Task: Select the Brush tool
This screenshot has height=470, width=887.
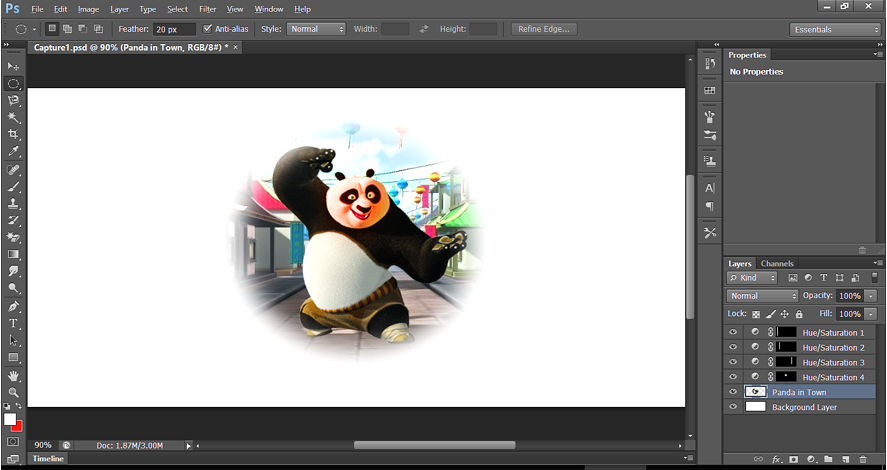Action: tap(13, 187)
